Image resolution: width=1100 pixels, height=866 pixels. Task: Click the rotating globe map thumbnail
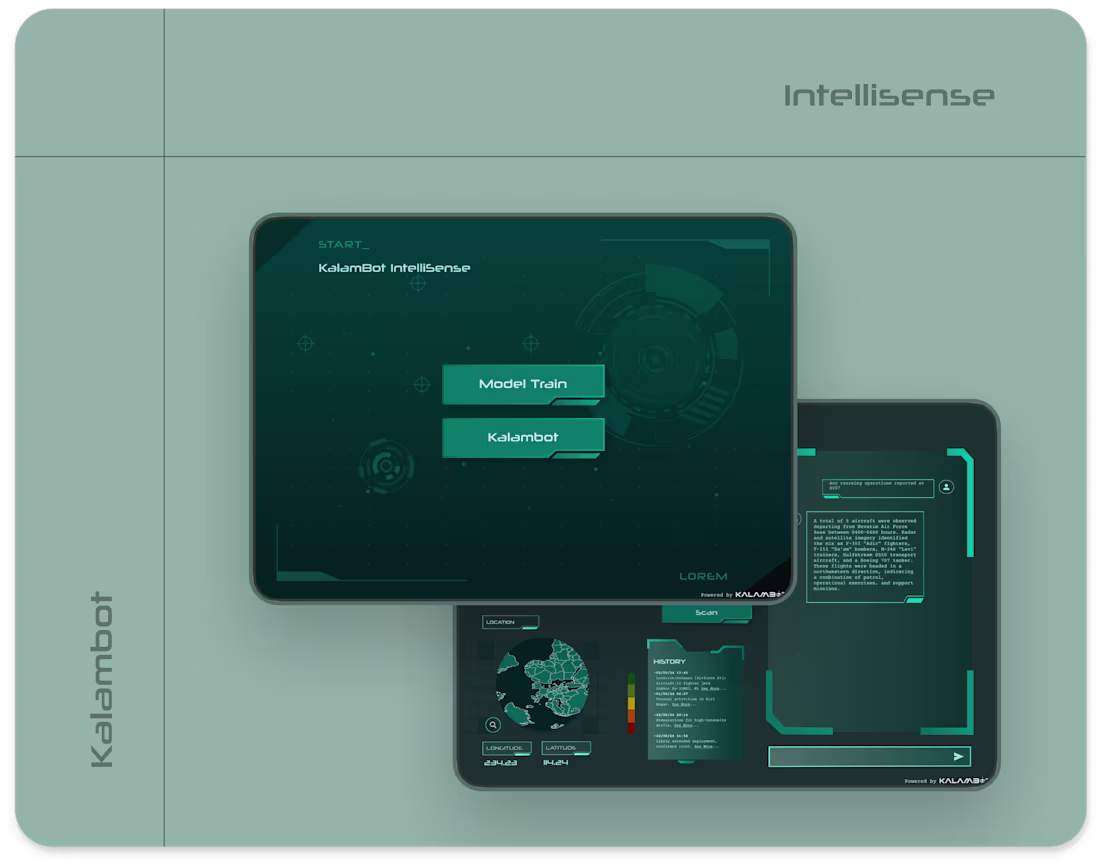(x=545, y=683)
